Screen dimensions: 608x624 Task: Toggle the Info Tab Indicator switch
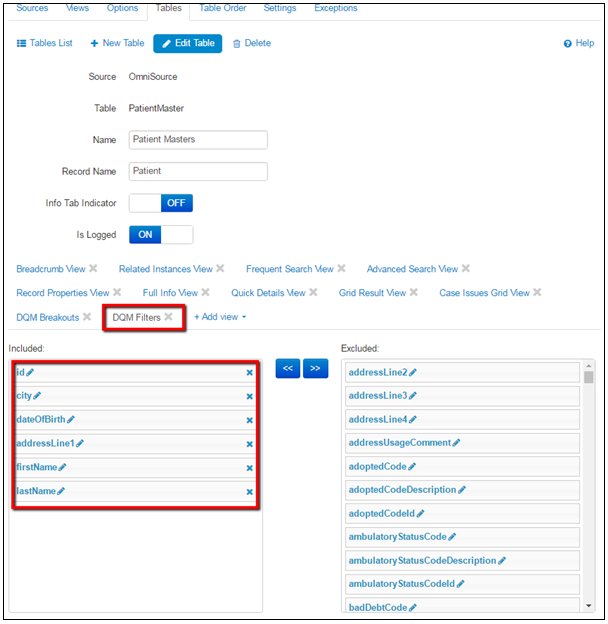click(161, 203)
